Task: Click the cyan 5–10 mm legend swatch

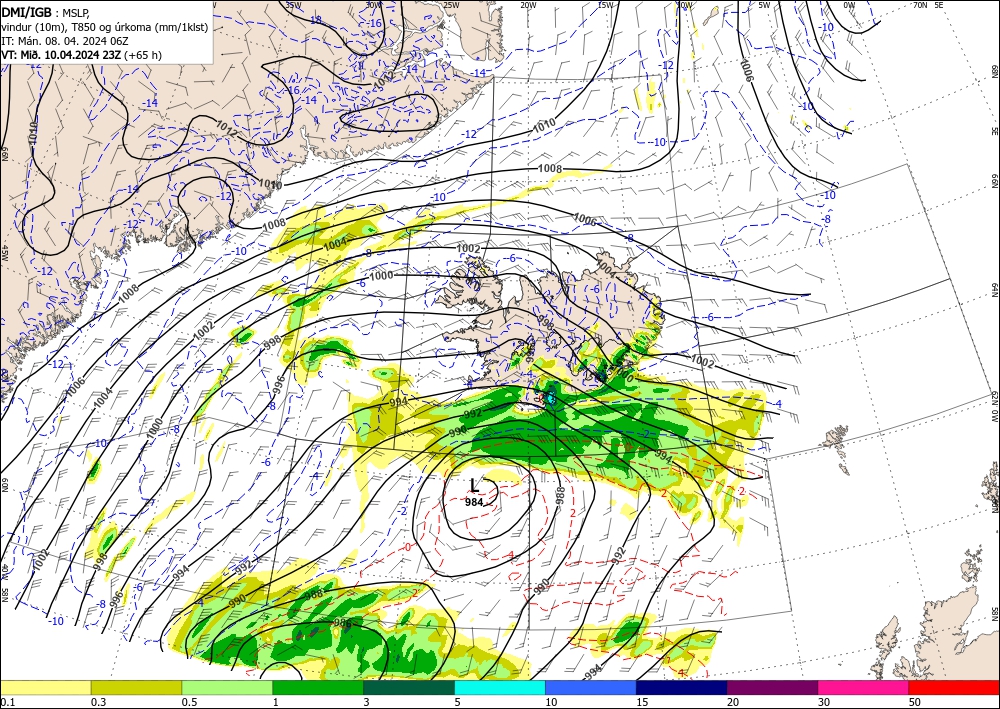Action: tap(500, 687)
